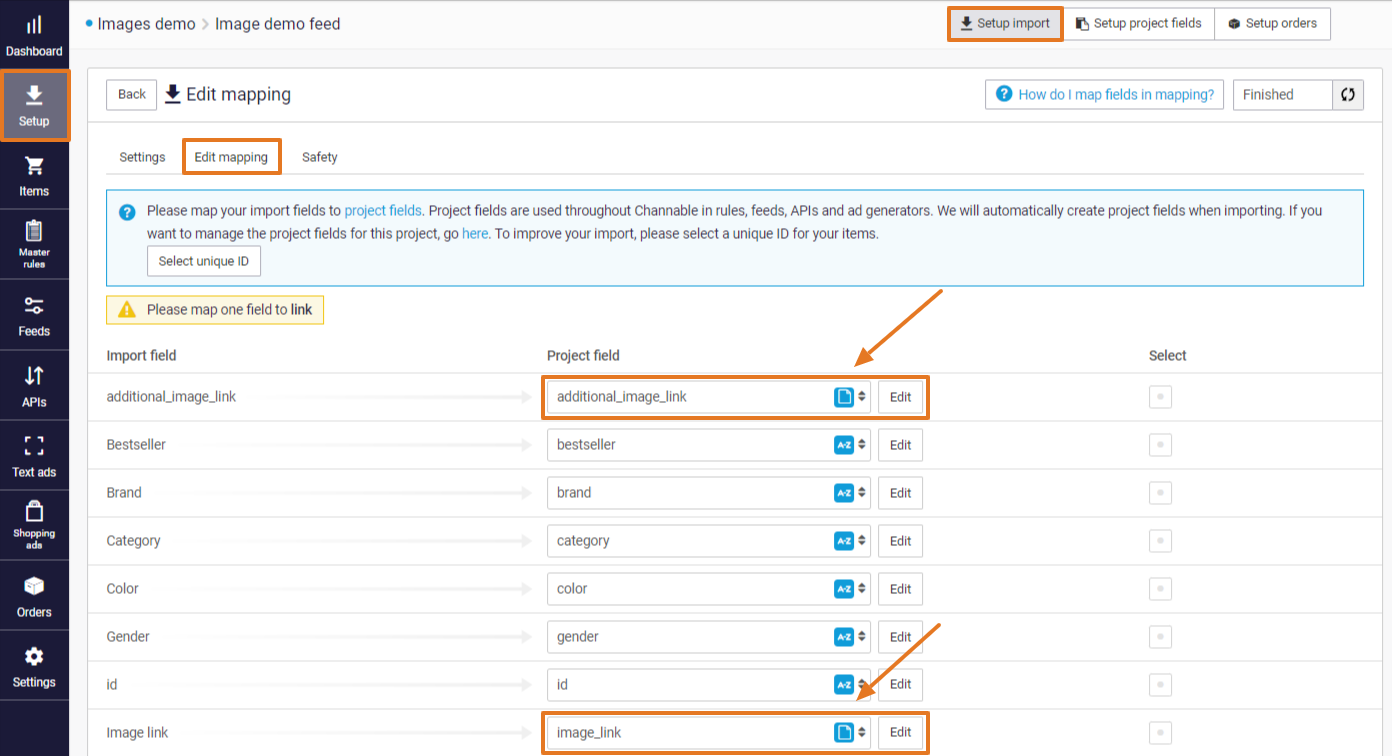The width and height of the screenshot is (1392, 756).
Task: Open the APIs sidebar panel
Action: (34, 384)
